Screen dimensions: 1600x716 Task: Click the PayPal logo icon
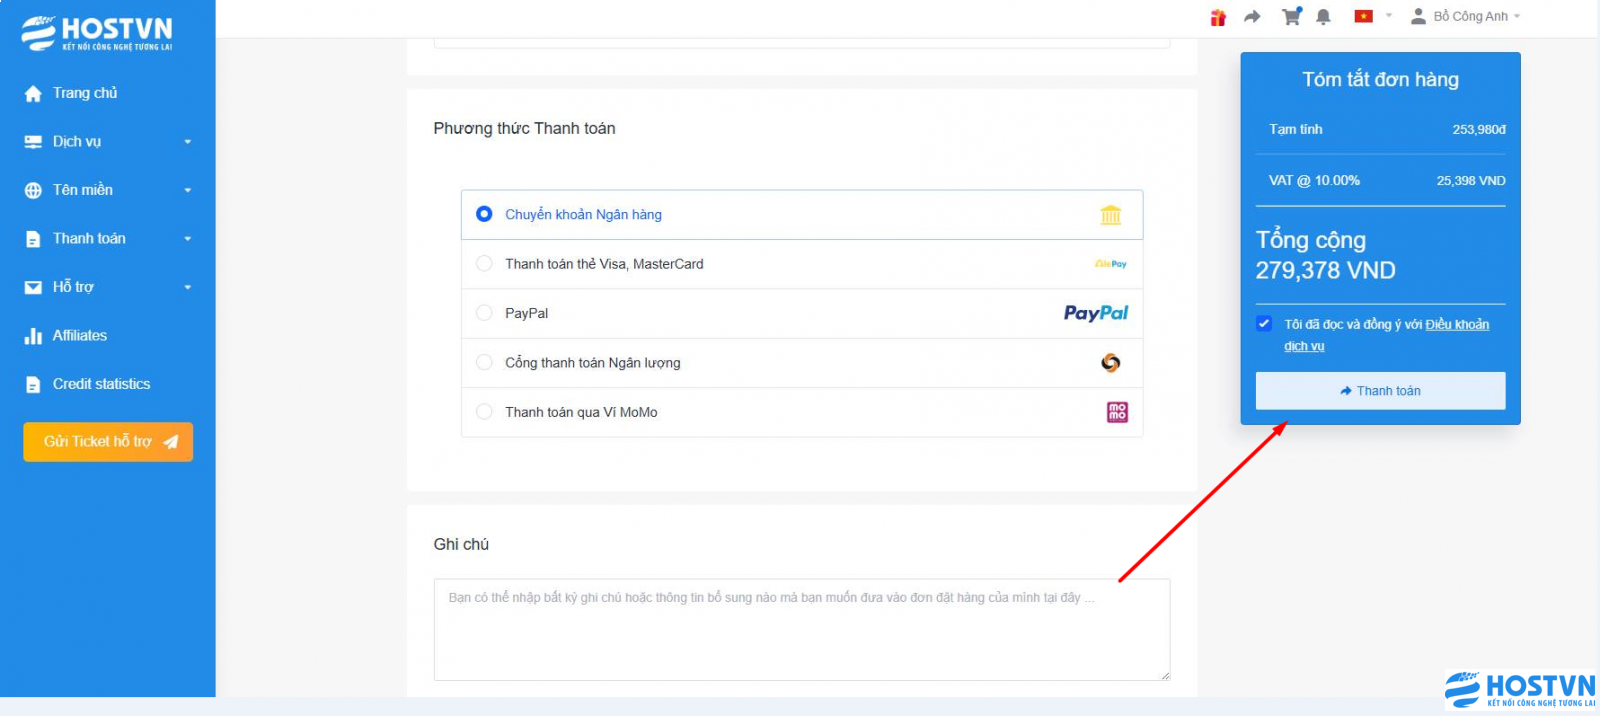tap(1095, 313)
